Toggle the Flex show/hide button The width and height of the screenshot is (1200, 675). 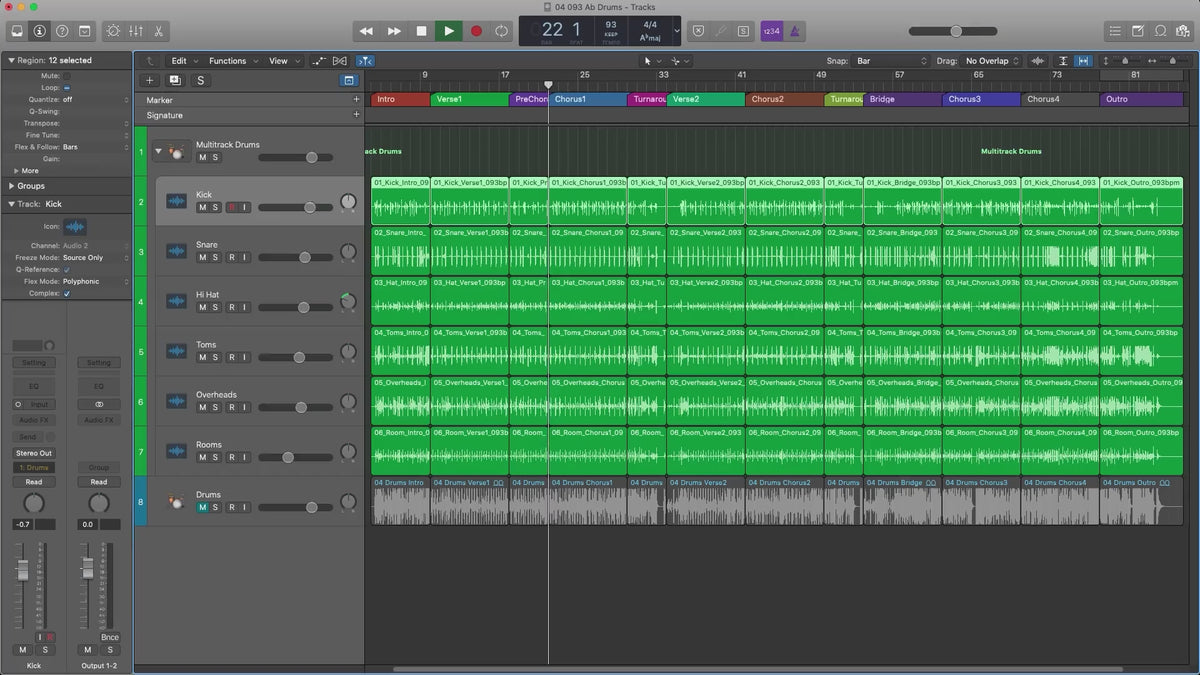click(x=340, y=61)
